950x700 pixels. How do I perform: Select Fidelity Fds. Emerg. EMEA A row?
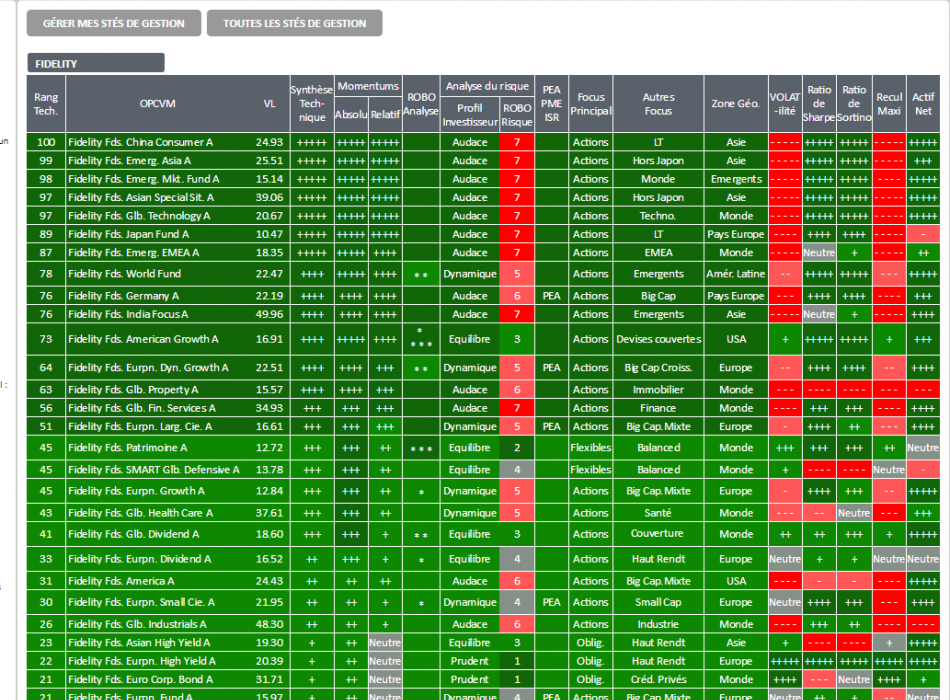[x=483, y=253]
